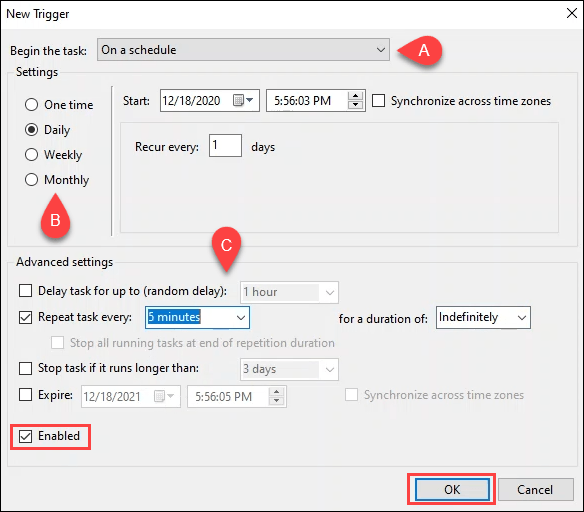Click the Begin the task label
Screen dimensions: 584x512
click(x=48, y=51)
